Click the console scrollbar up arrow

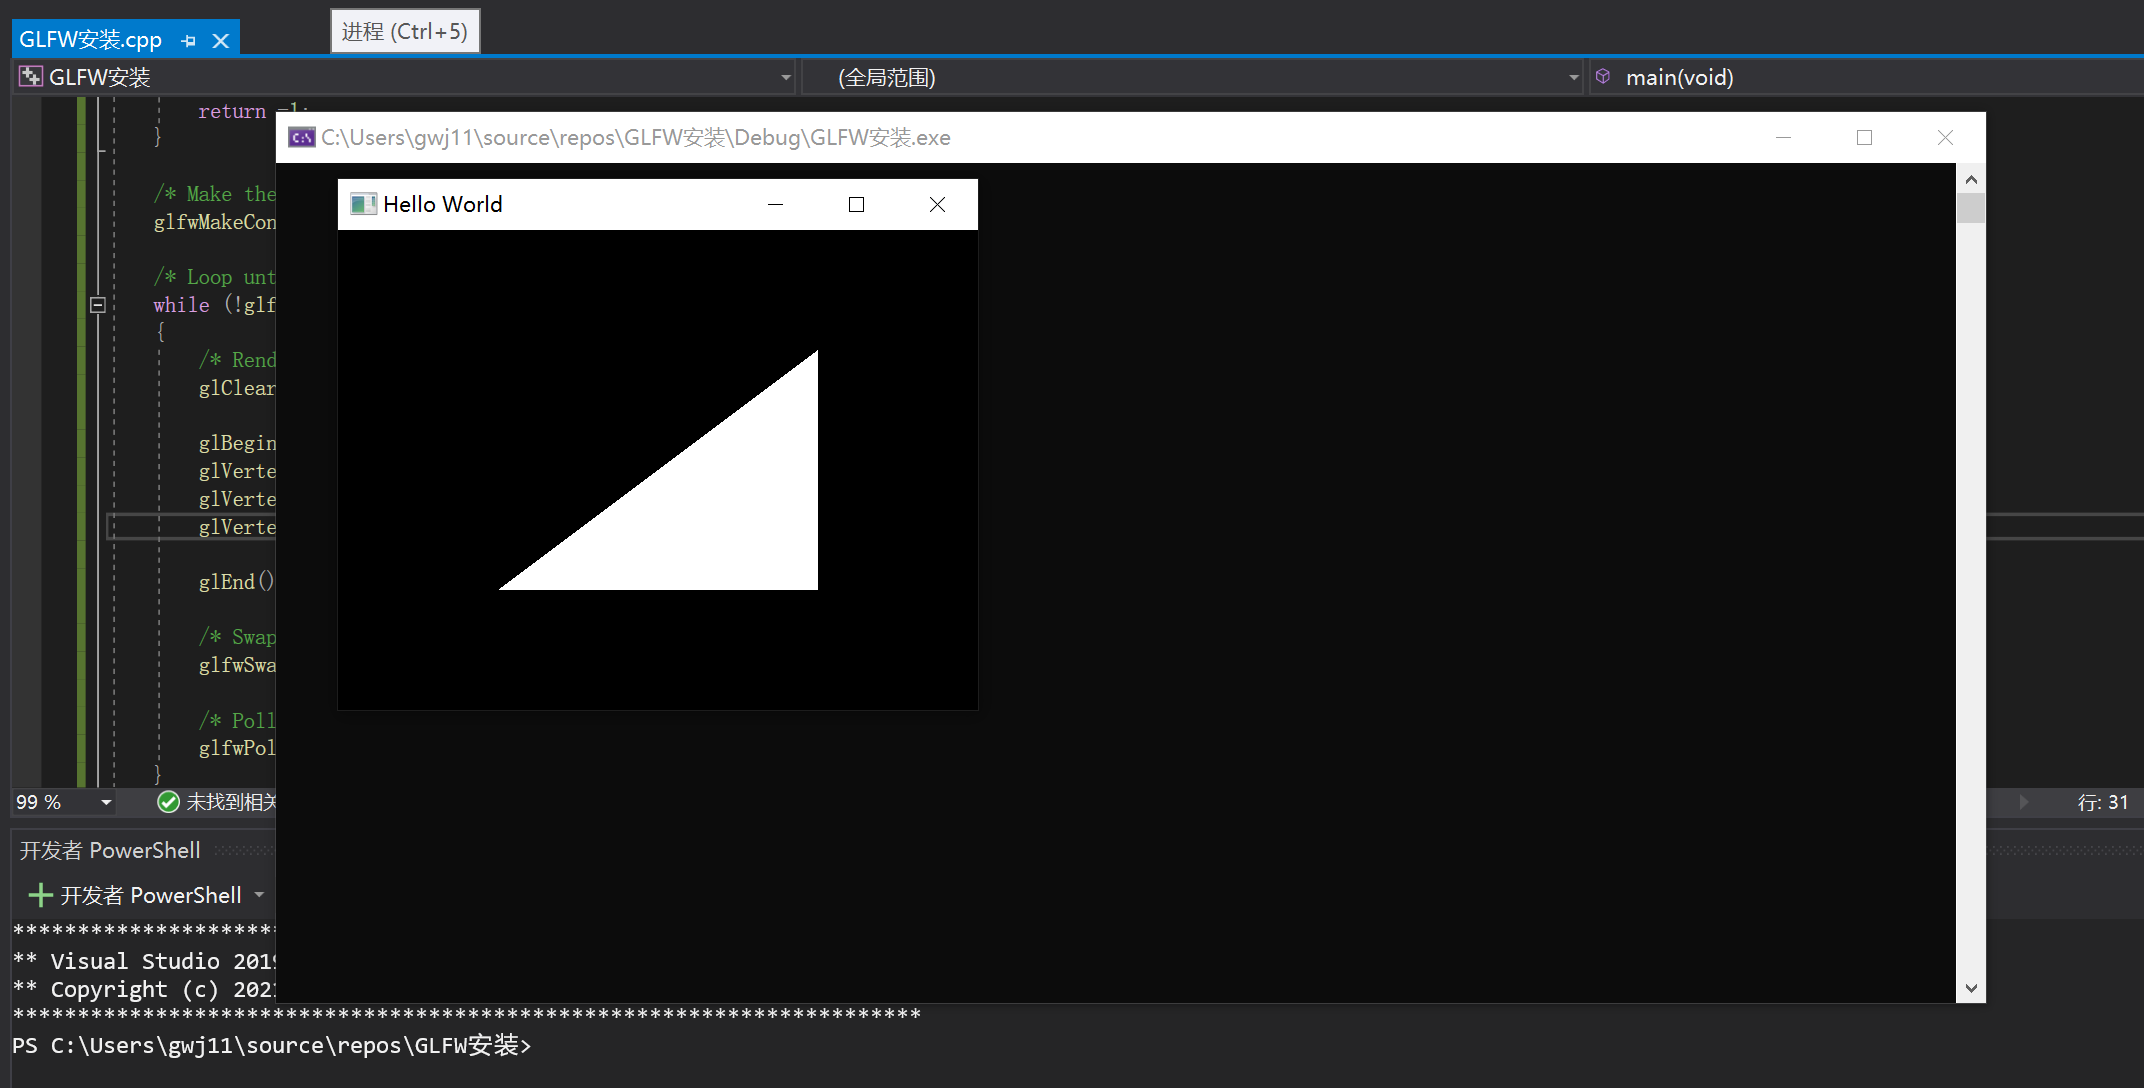[1971, 180]
